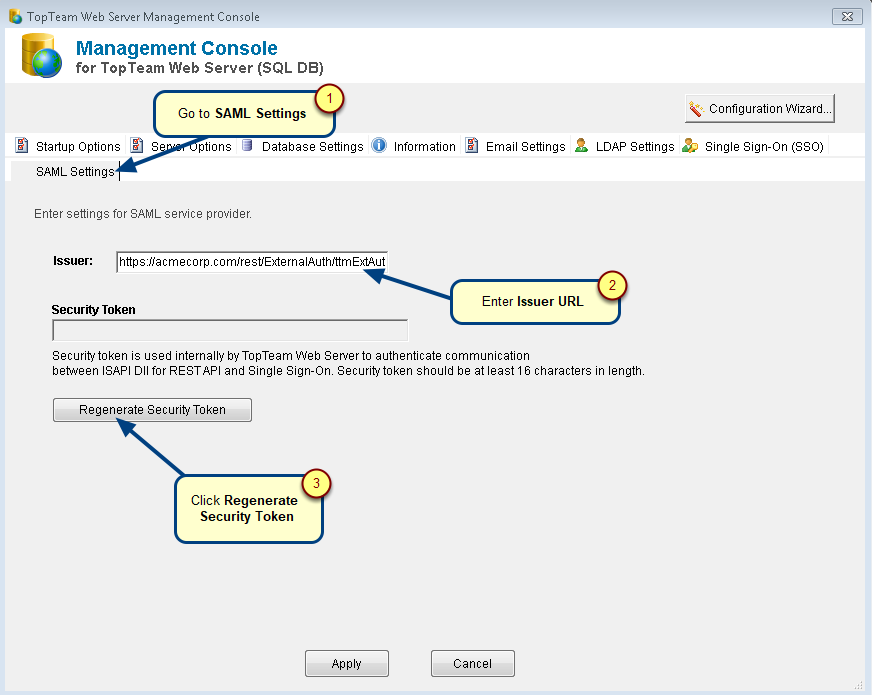Screen dimensions: 872x695
Task: Click the Startup Options tab icon
Action: 22,146
